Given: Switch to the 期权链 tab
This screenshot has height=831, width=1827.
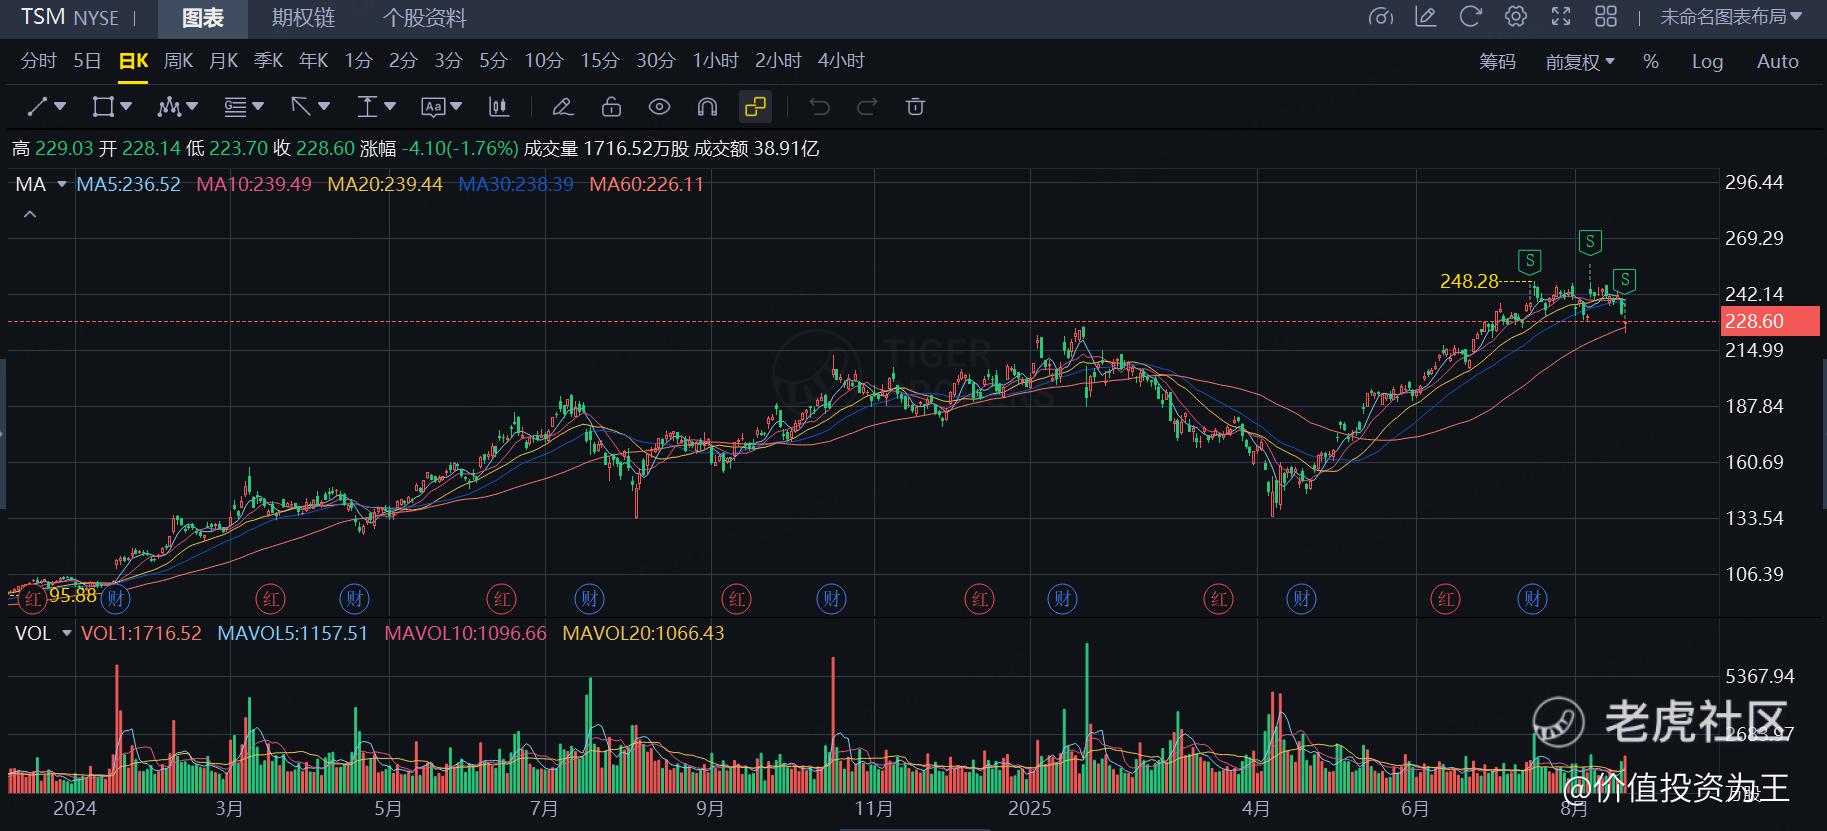Looking at the screenshot, I should pyautogui.click(x=303, y=18).
